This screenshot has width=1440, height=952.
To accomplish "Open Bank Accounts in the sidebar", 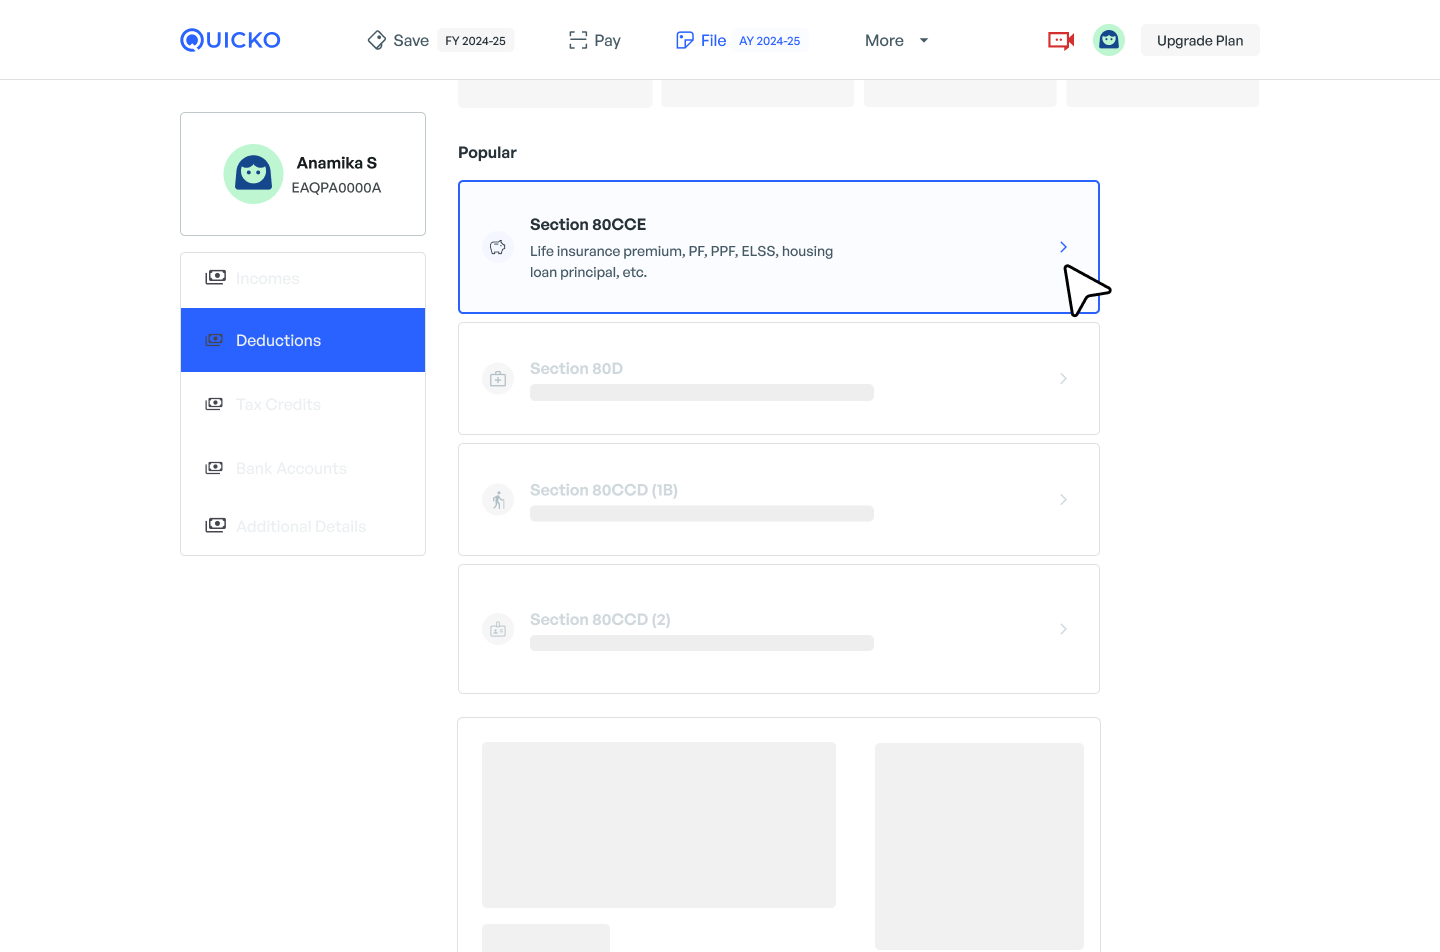I will [x=291, y=468].
